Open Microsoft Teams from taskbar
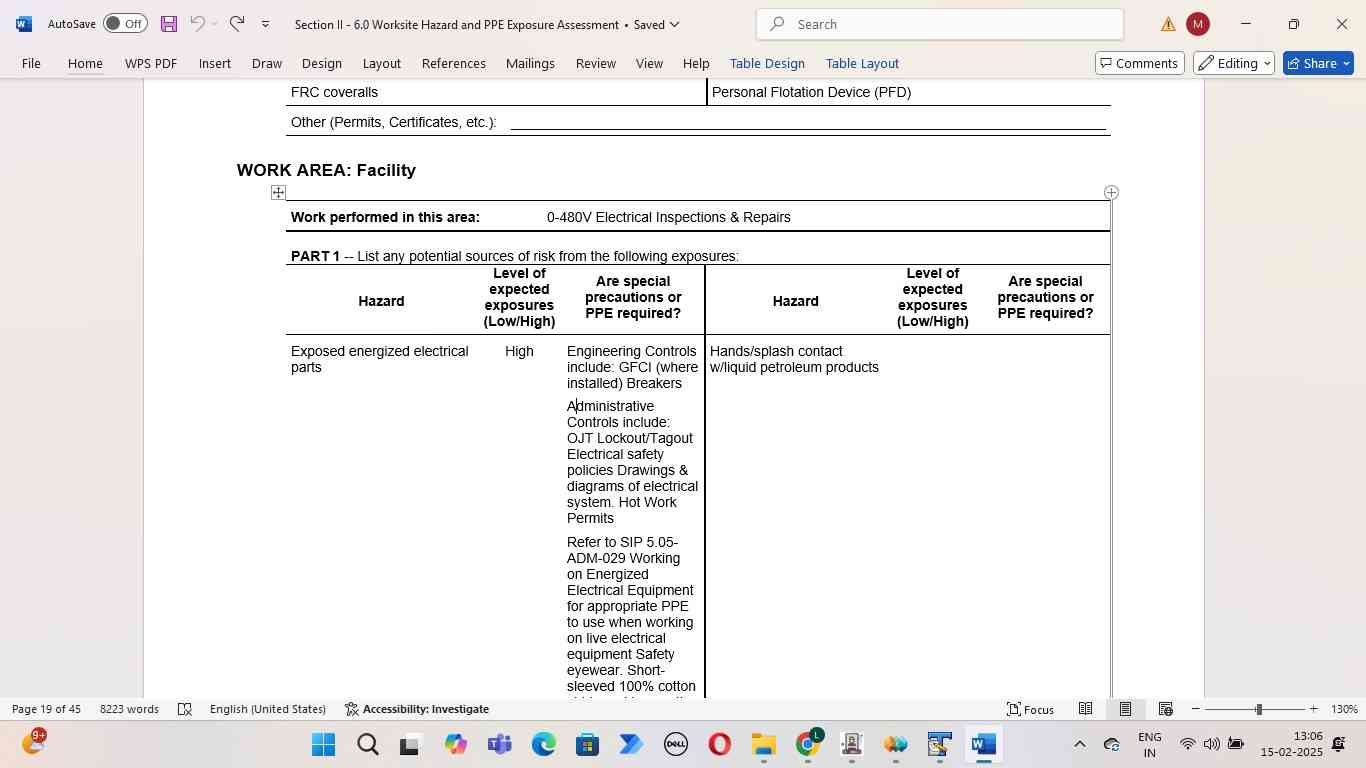1366x768 pixels. (x=500, y=745)
